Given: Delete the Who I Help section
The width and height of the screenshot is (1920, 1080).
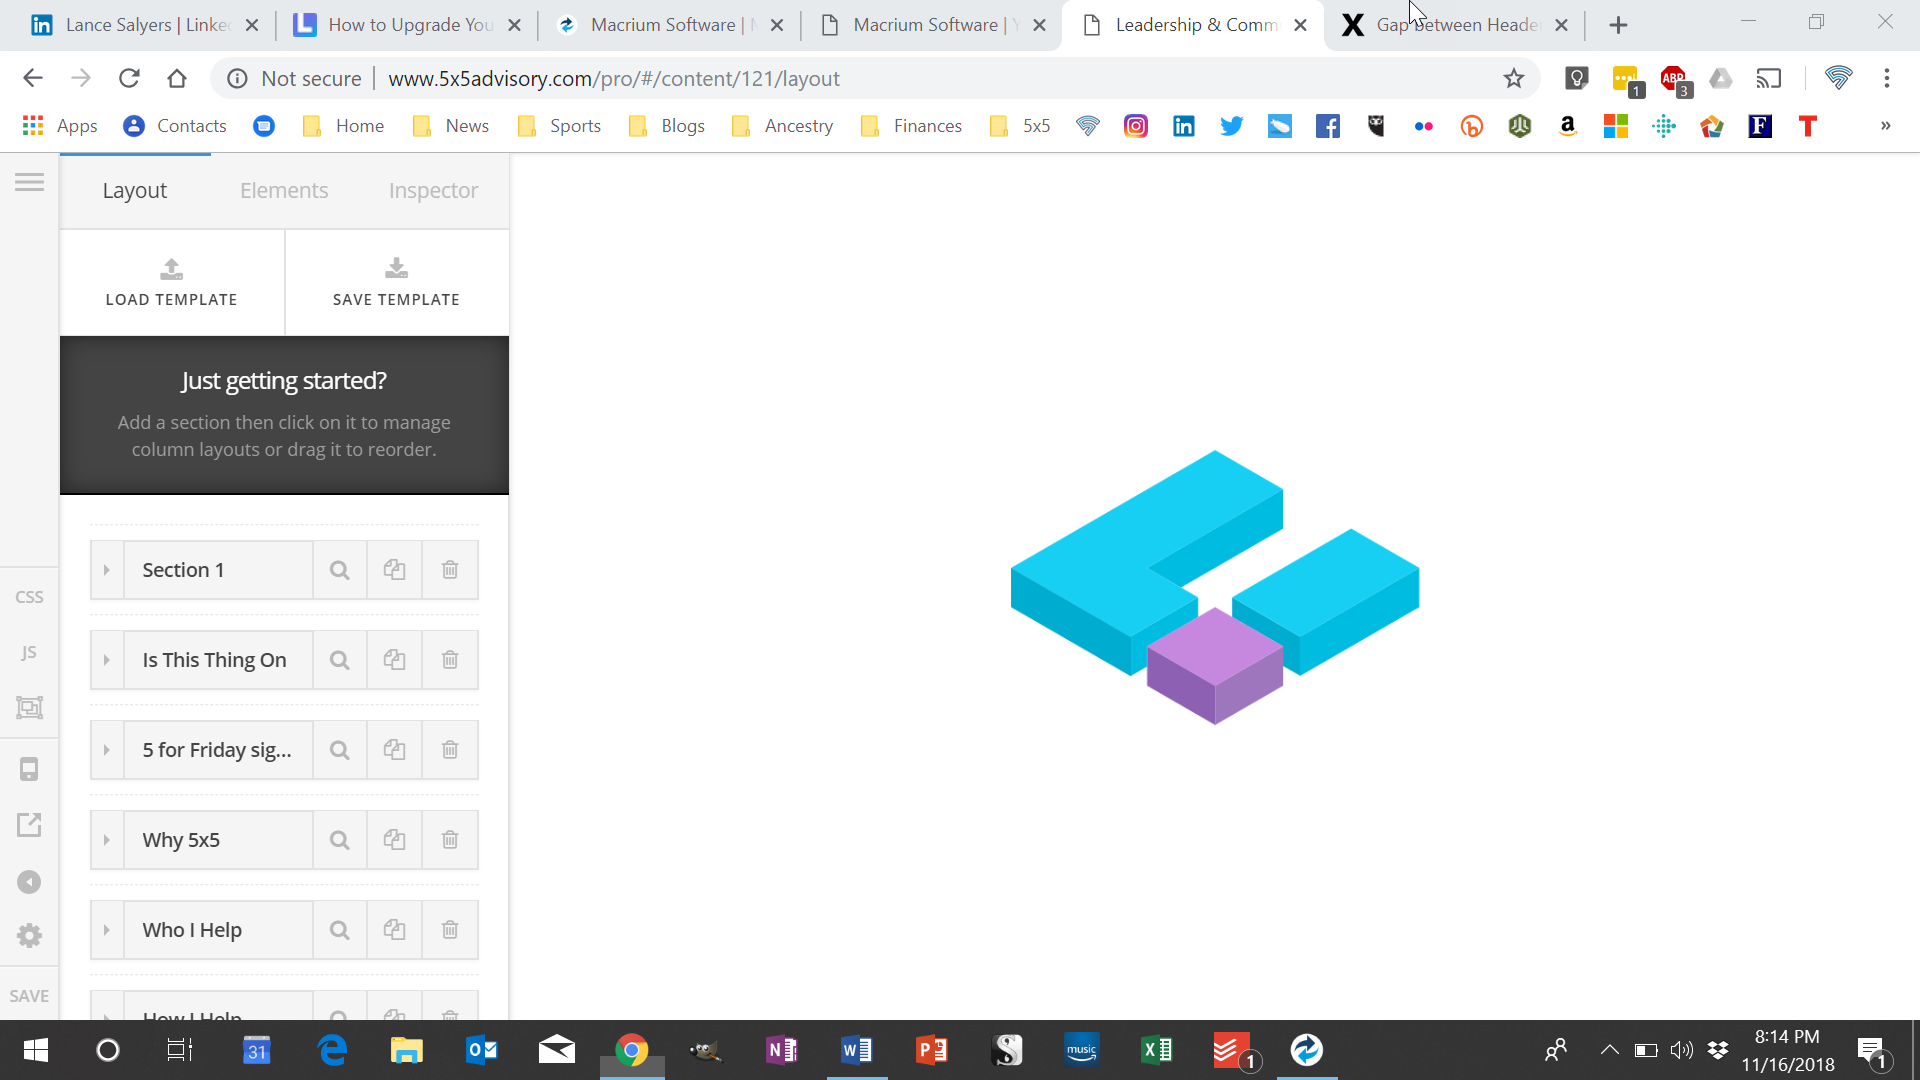Looking at the screenshot, I should tap(450, 930).
